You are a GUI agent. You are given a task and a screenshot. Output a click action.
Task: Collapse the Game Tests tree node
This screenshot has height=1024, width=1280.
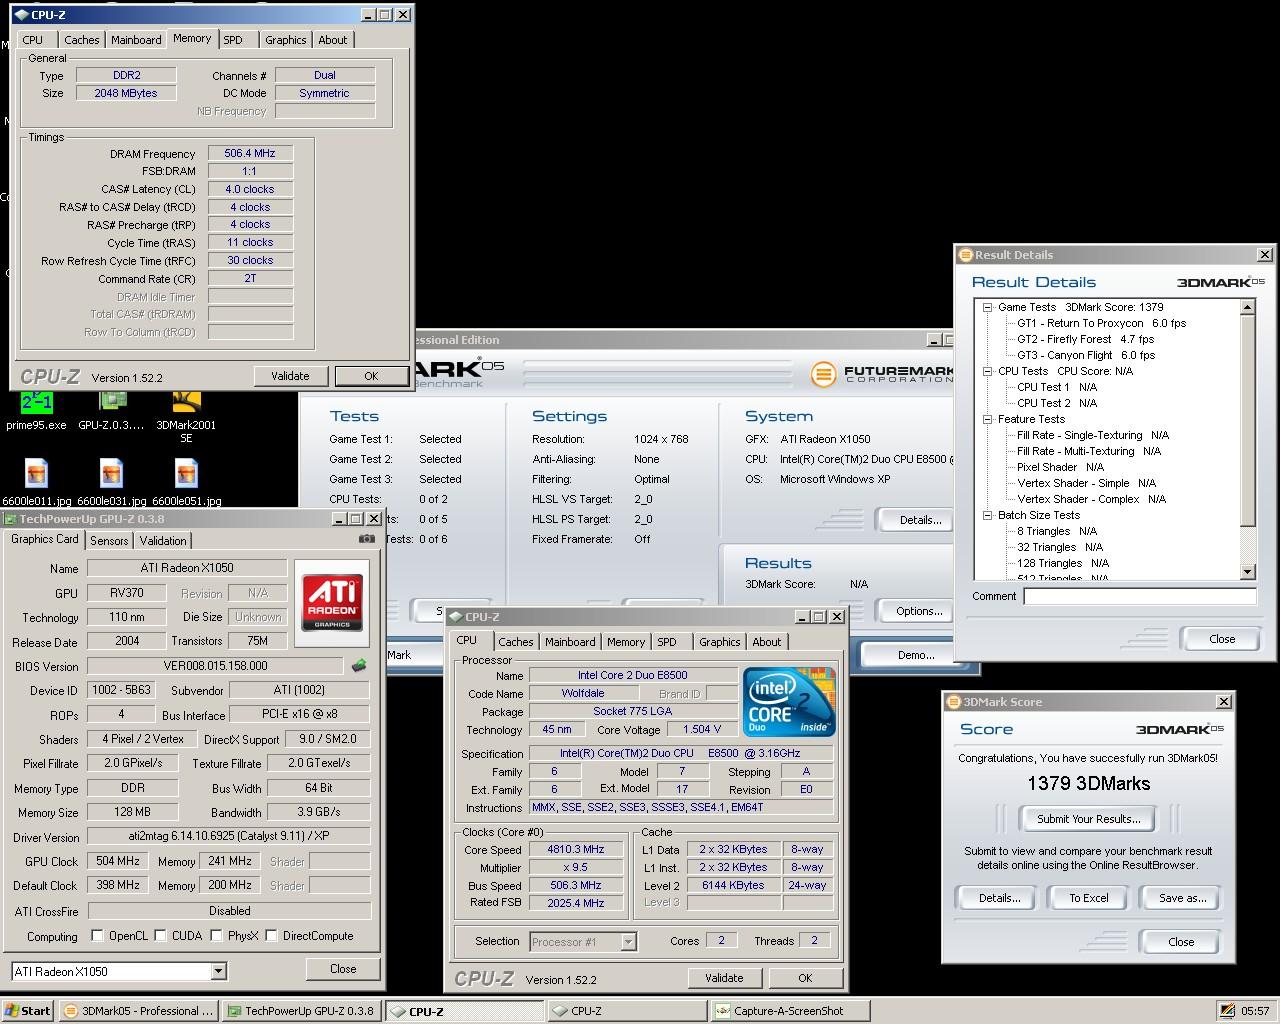(988, 307)
